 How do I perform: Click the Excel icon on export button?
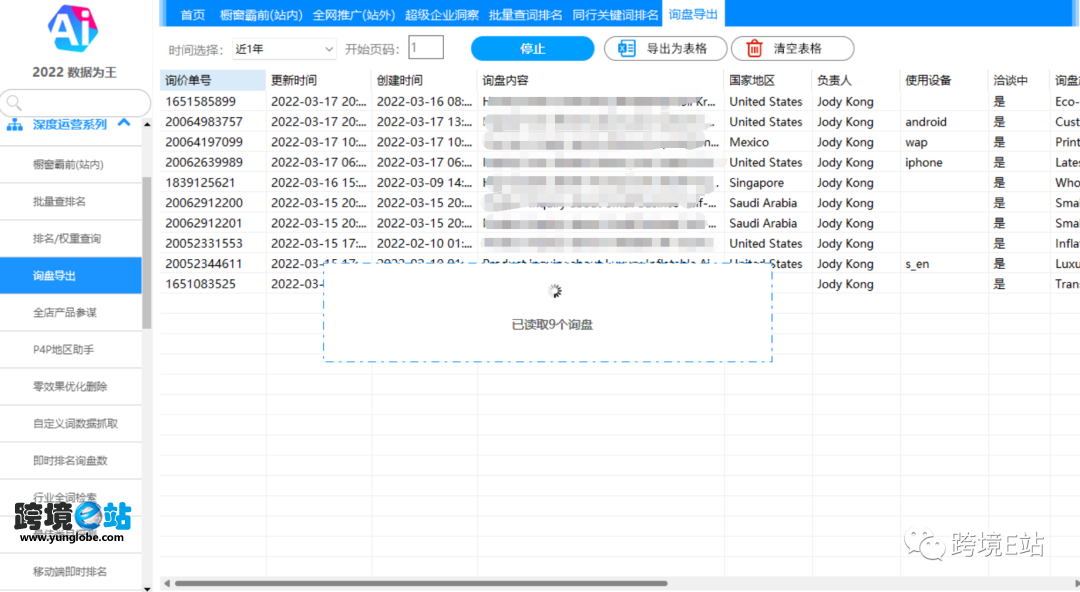click(627, 48)
